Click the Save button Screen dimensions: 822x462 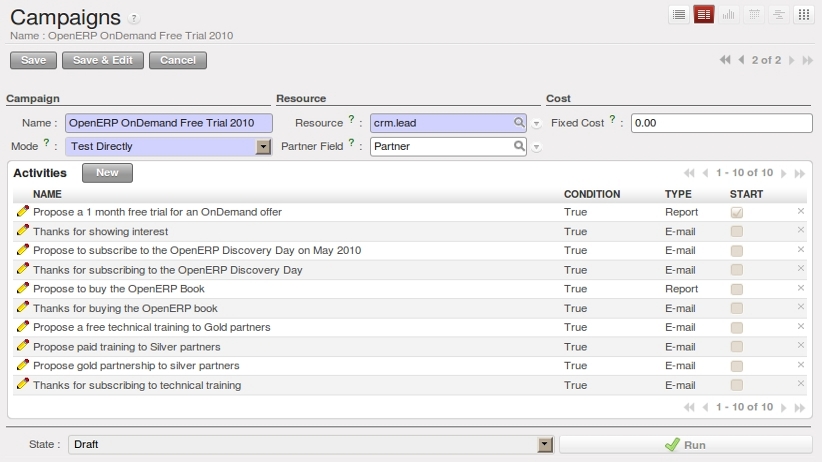coord(33,60)
